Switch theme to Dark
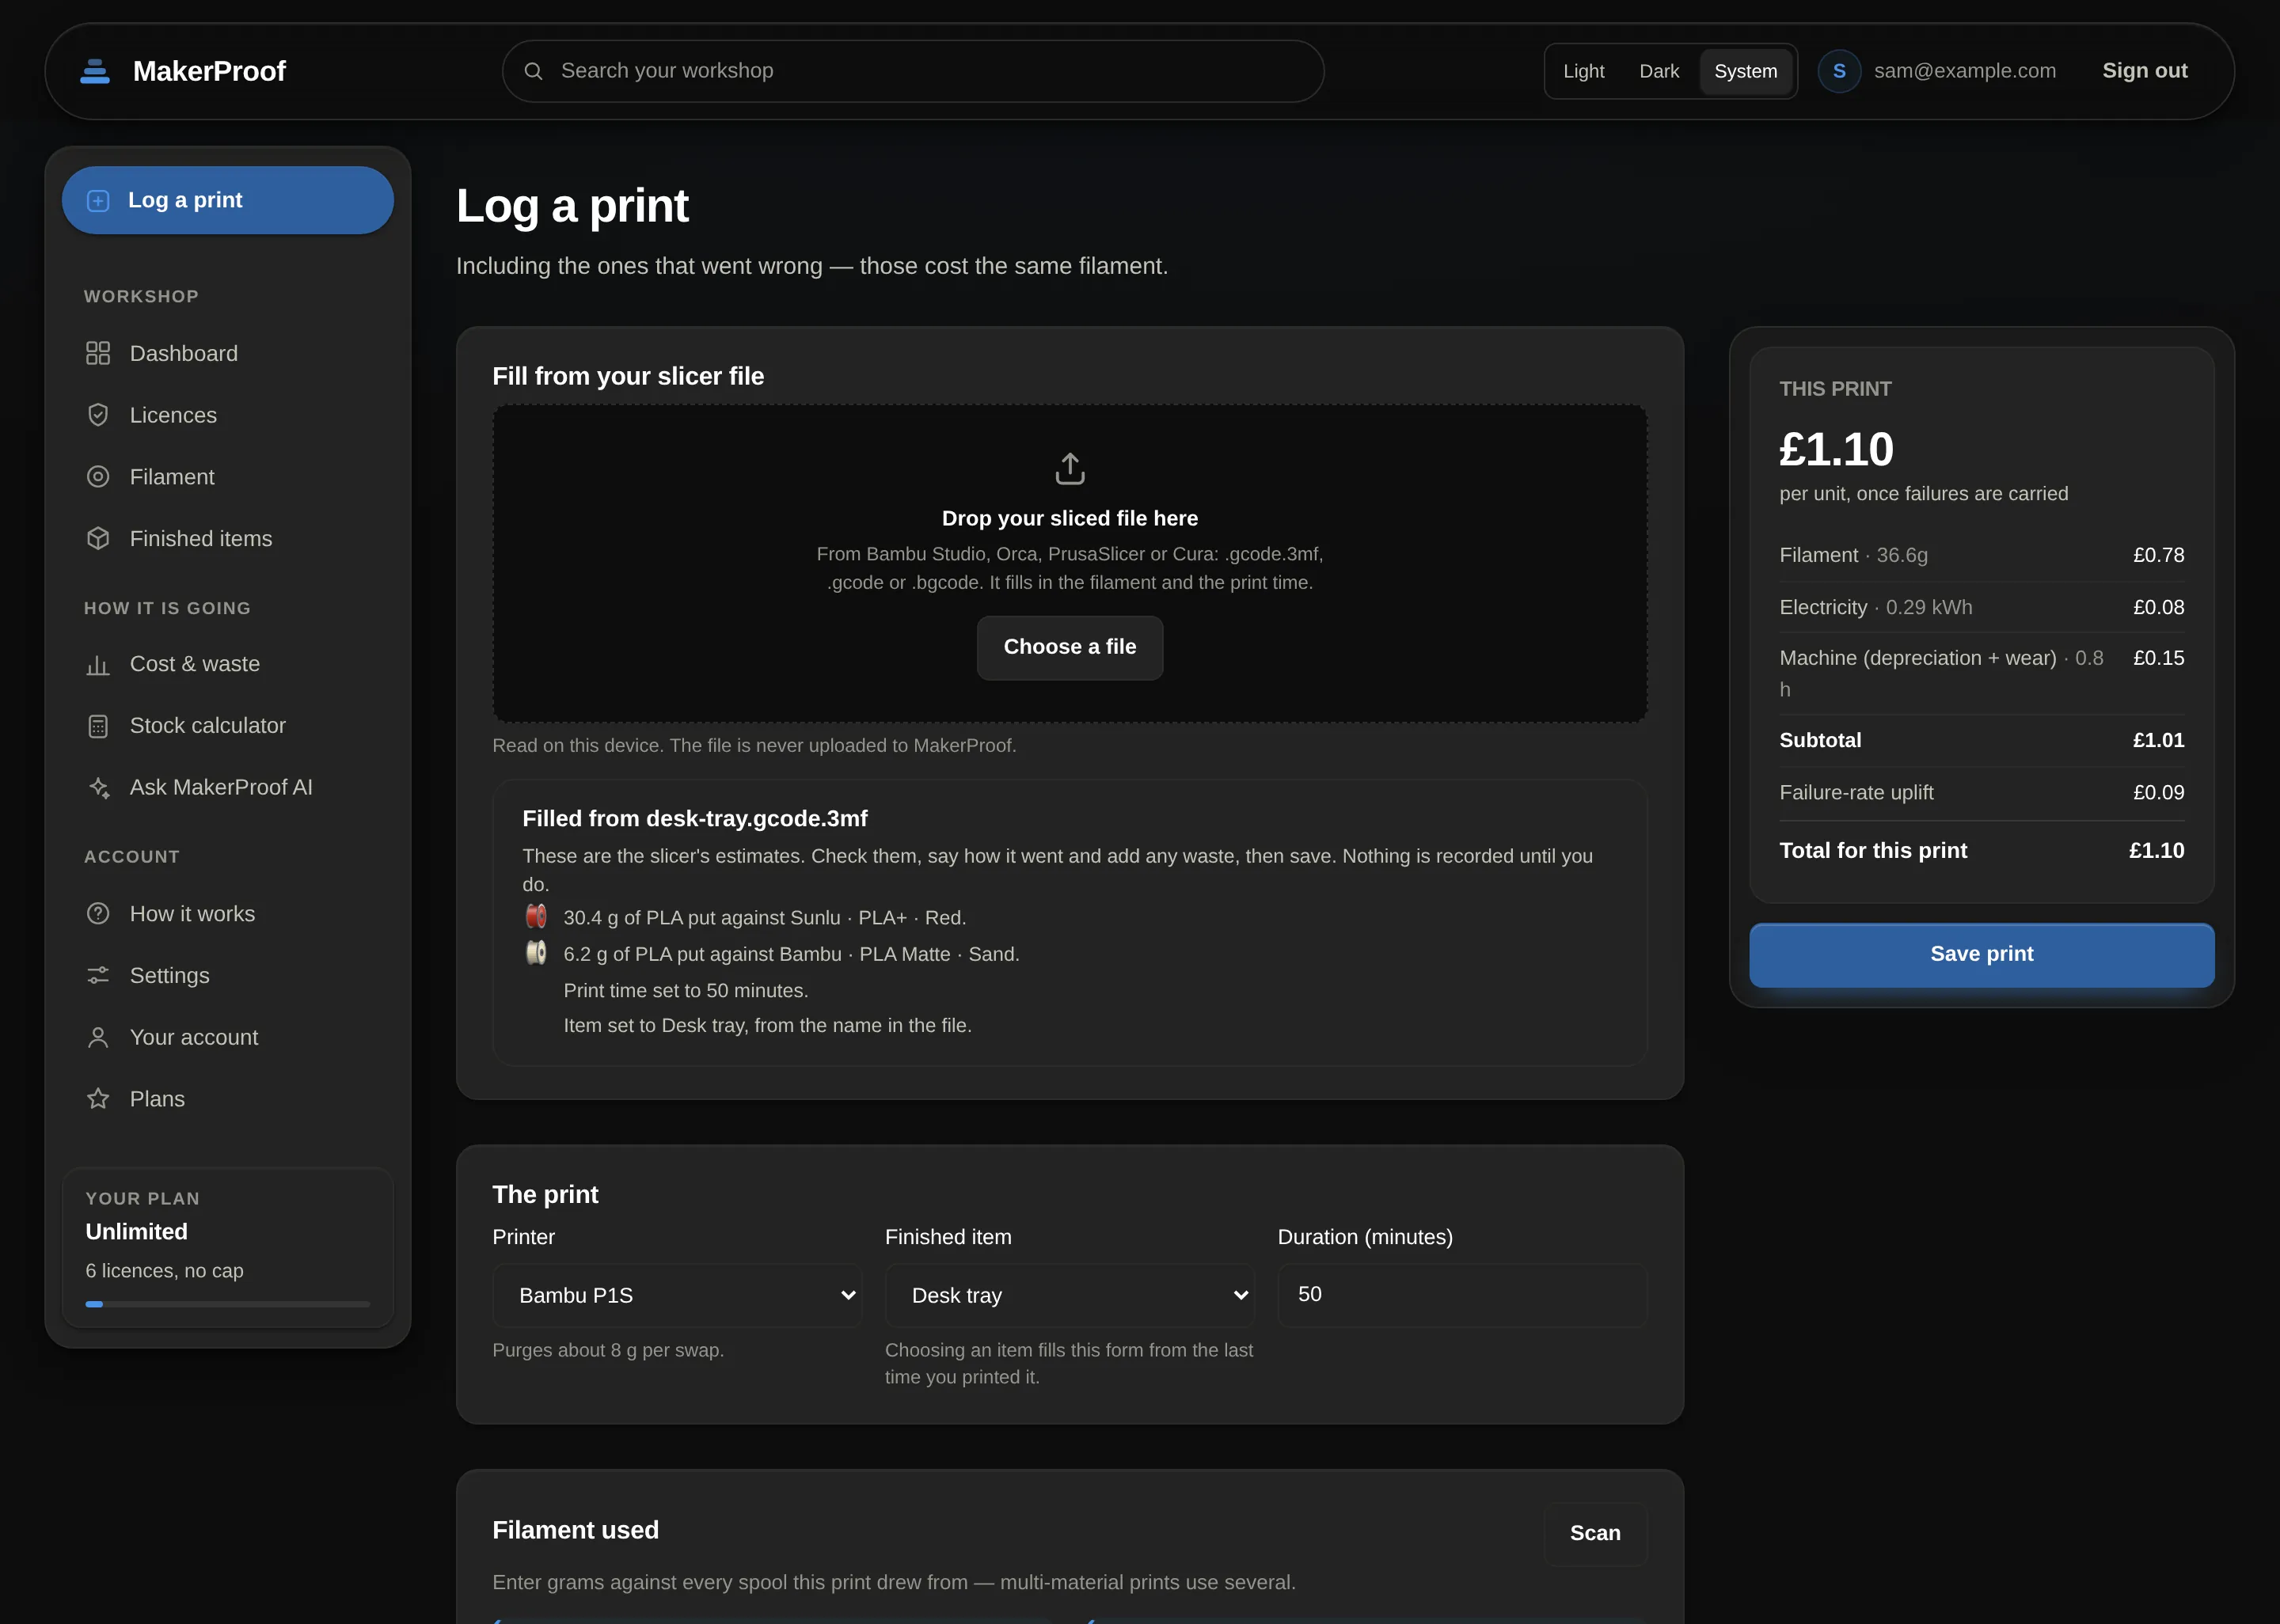 1659,71
